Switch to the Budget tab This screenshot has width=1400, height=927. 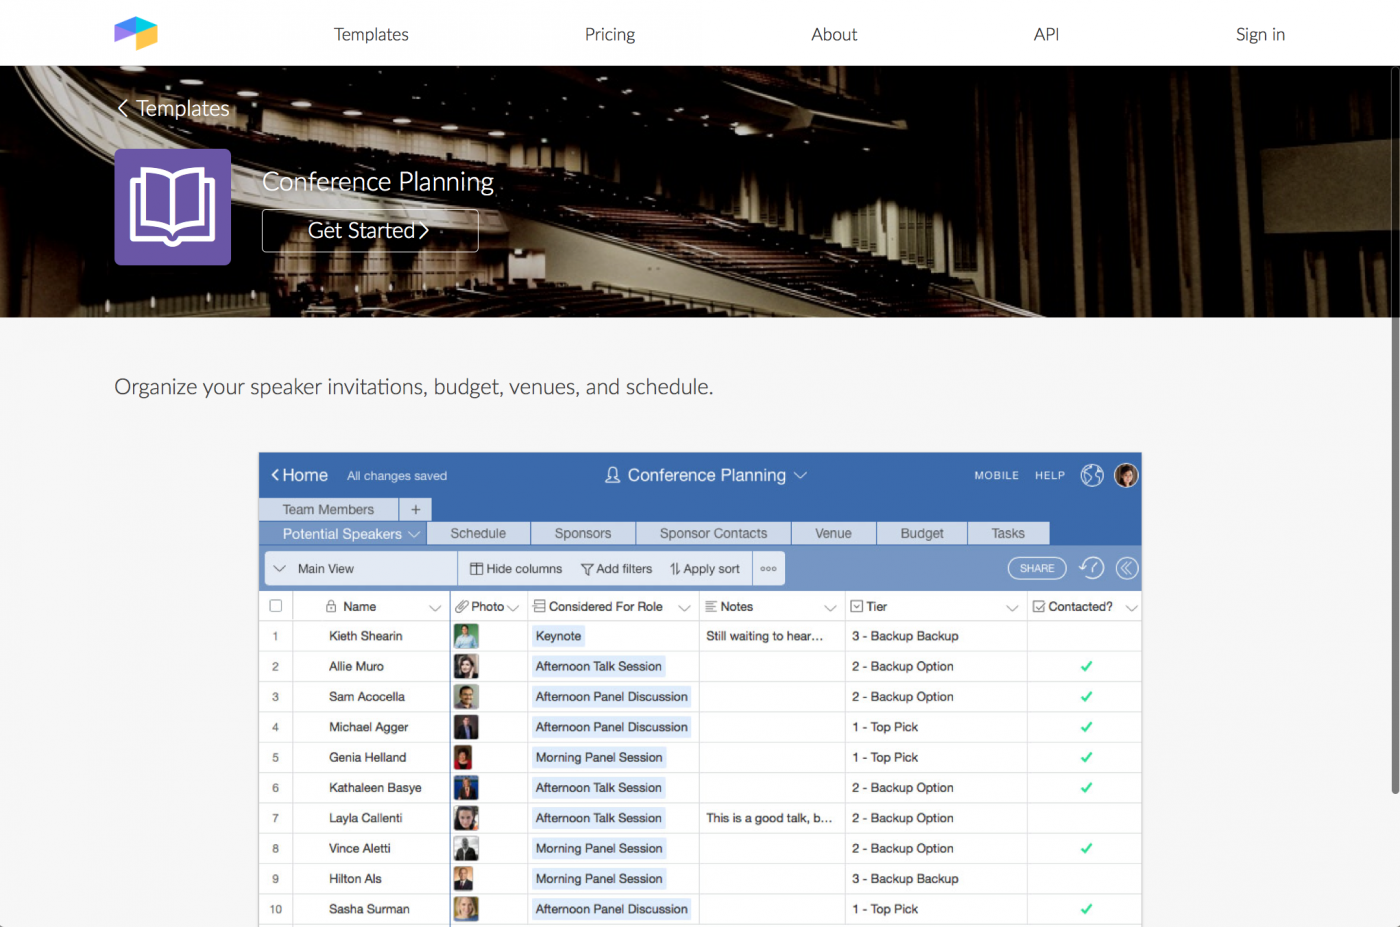tap(921, 533)
